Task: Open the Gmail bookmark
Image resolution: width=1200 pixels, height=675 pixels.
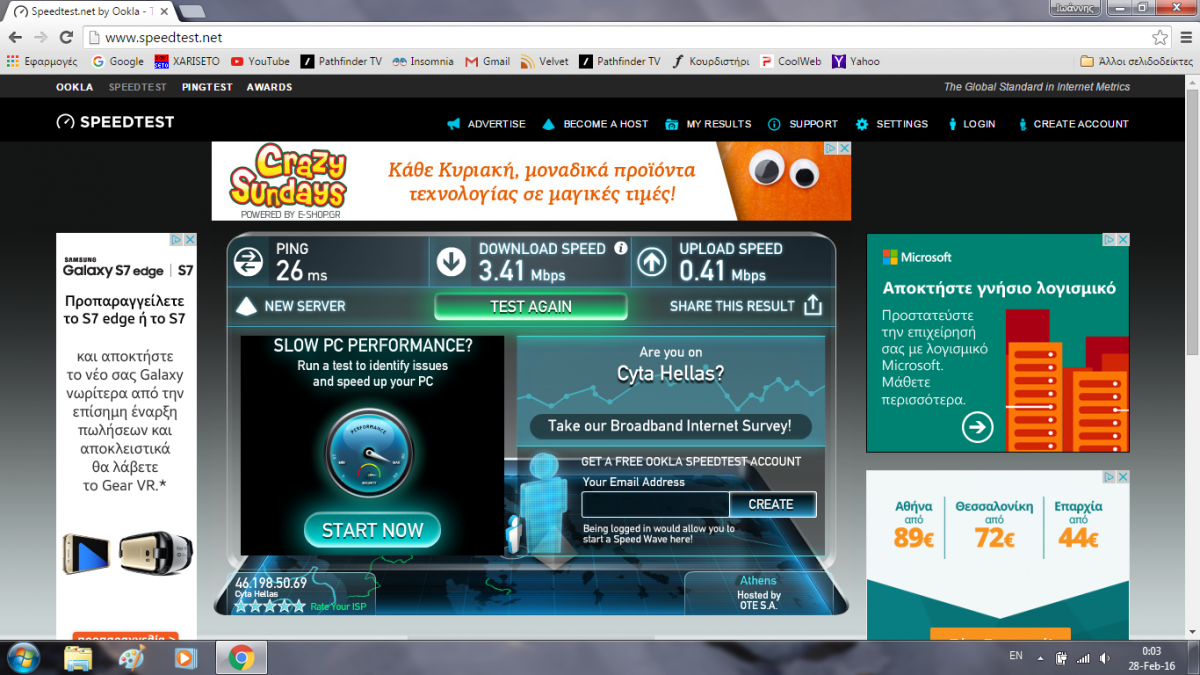Action: click(488, 61)
